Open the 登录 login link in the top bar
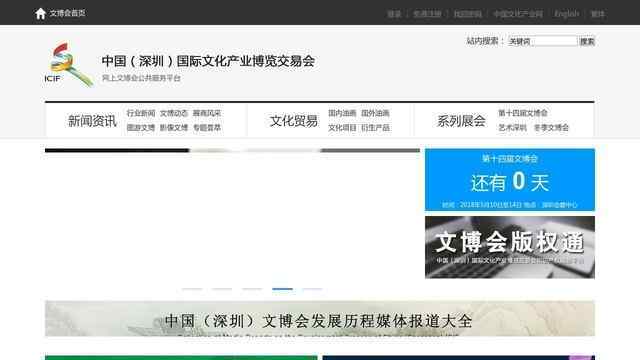640x360 pixels. 394,14
